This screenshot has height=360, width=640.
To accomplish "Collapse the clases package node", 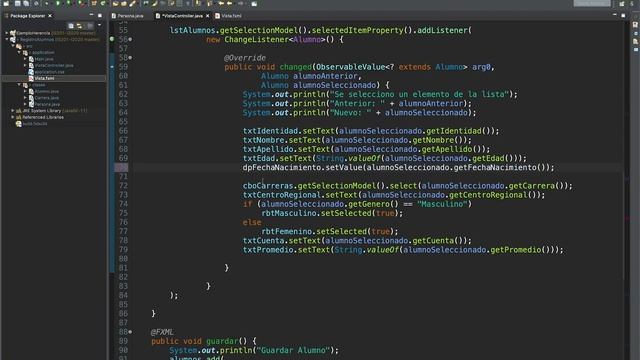I will pyautogui.click(x=19, y=85).
